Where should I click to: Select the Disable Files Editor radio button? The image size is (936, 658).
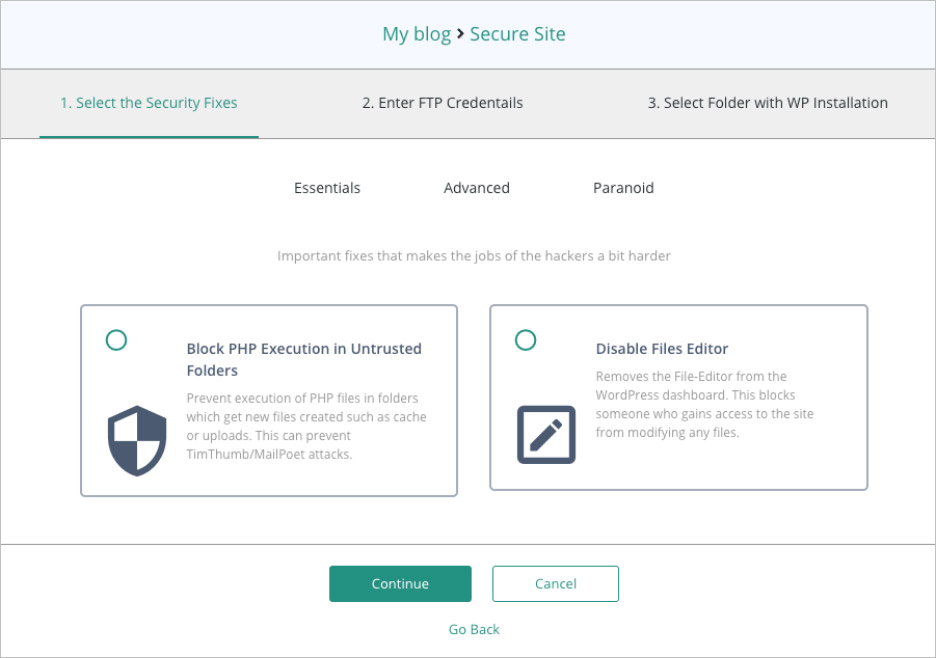[525, 340]
